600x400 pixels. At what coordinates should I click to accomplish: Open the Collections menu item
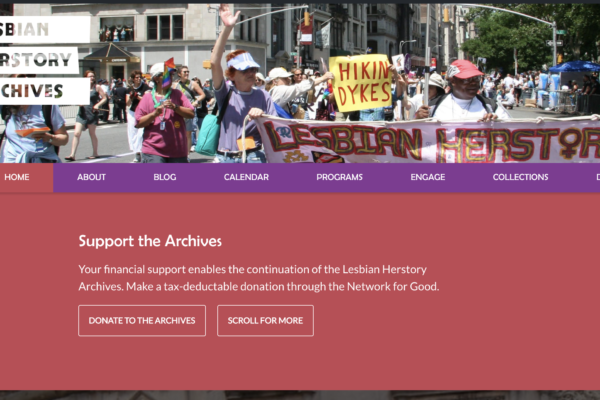coord(520,177)
